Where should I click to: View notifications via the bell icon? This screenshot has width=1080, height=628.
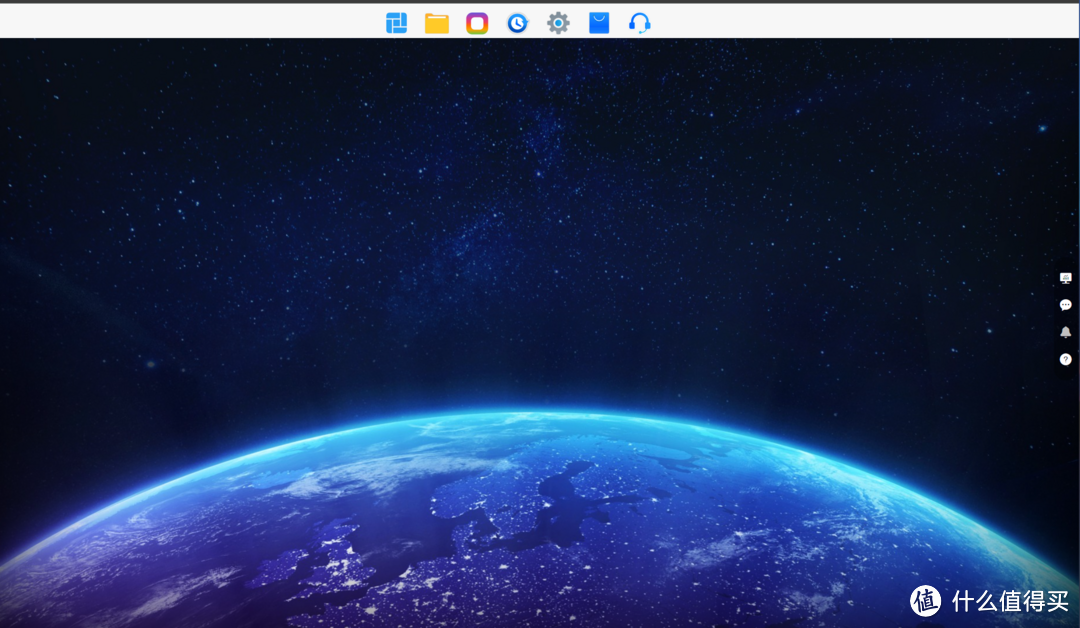click(x=1065, y=332)
